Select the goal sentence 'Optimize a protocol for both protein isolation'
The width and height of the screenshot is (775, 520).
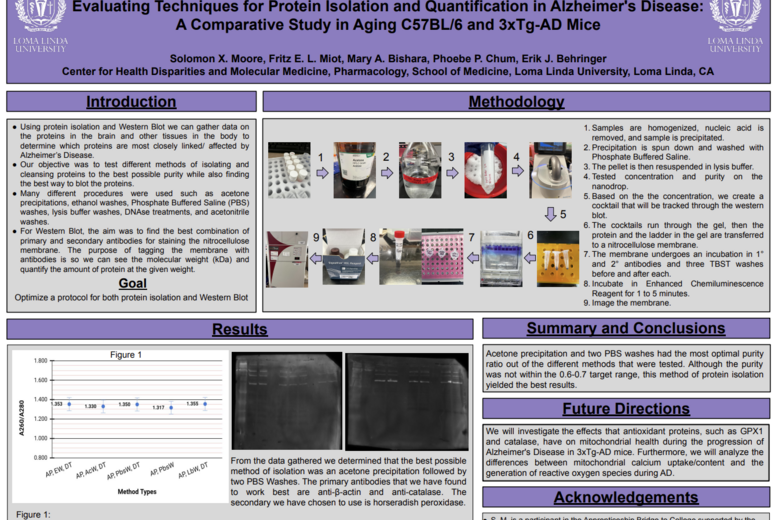click(131, 298)
